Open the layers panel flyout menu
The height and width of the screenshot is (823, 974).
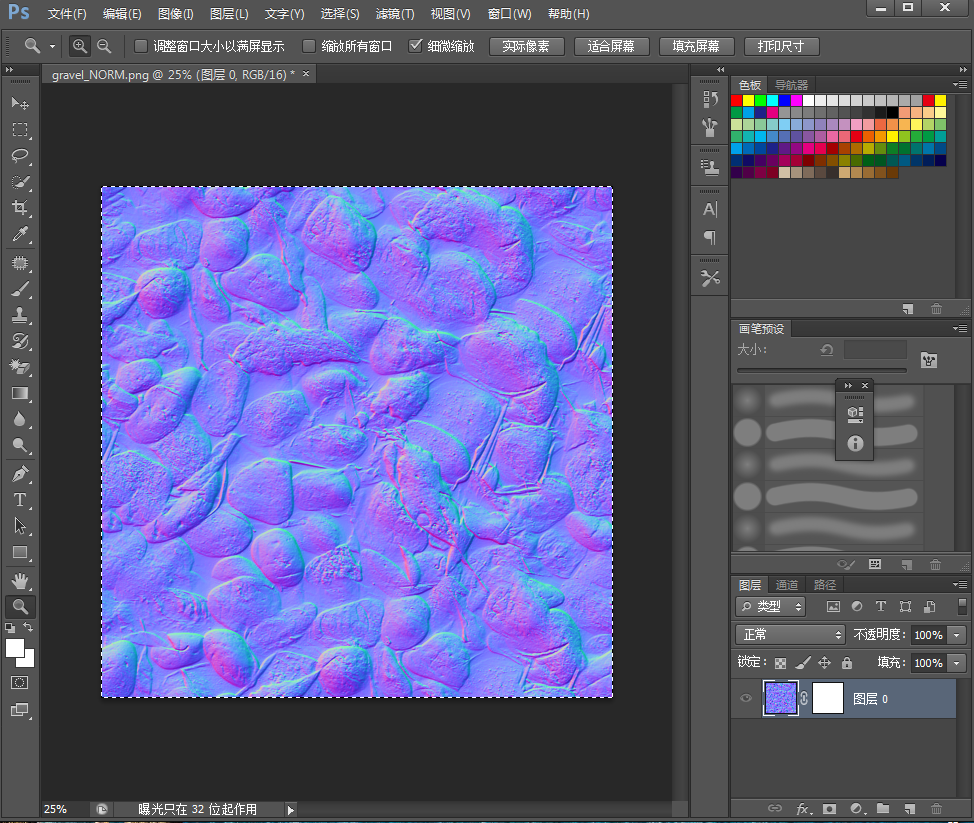[960, 584]
